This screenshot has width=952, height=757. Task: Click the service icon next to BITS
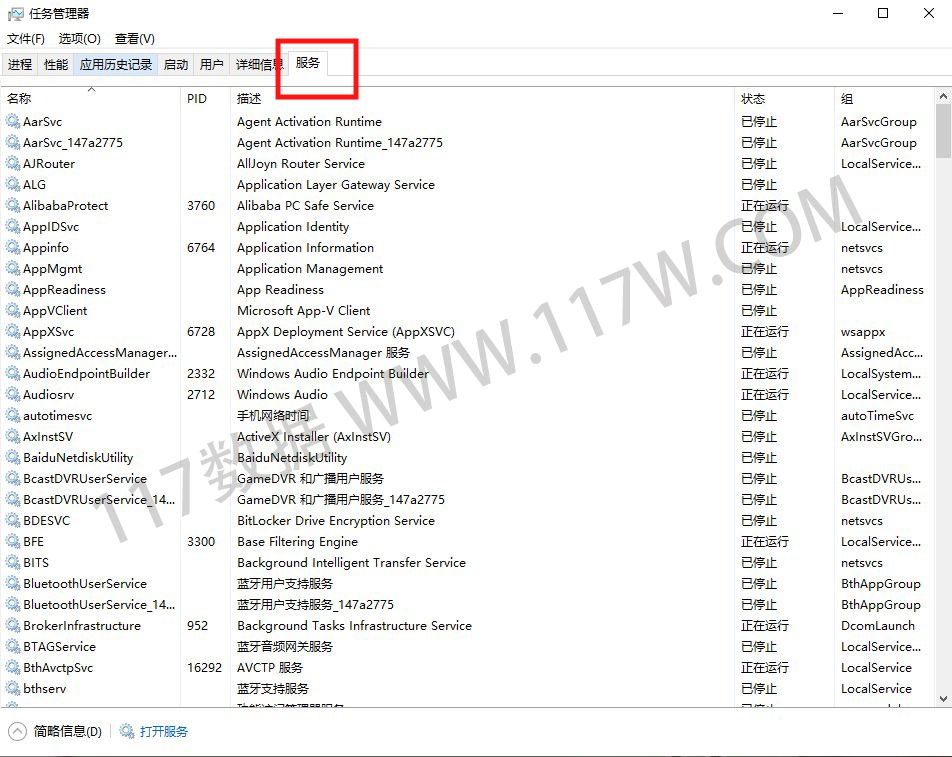13,563
